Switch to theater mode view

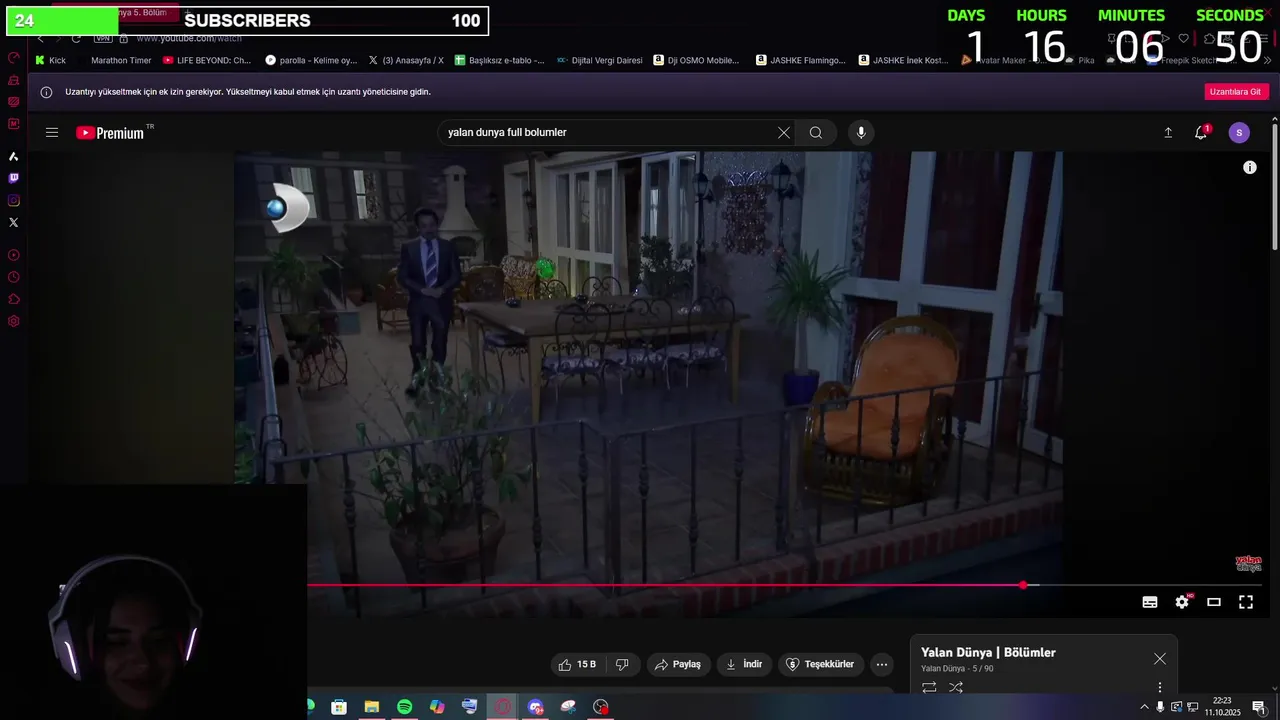[1214, 601]
